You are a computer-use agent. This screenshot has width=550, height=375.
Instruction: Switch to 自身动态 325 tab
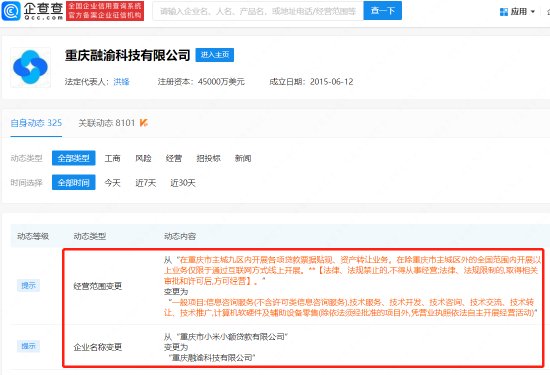(x=36, y=123)
